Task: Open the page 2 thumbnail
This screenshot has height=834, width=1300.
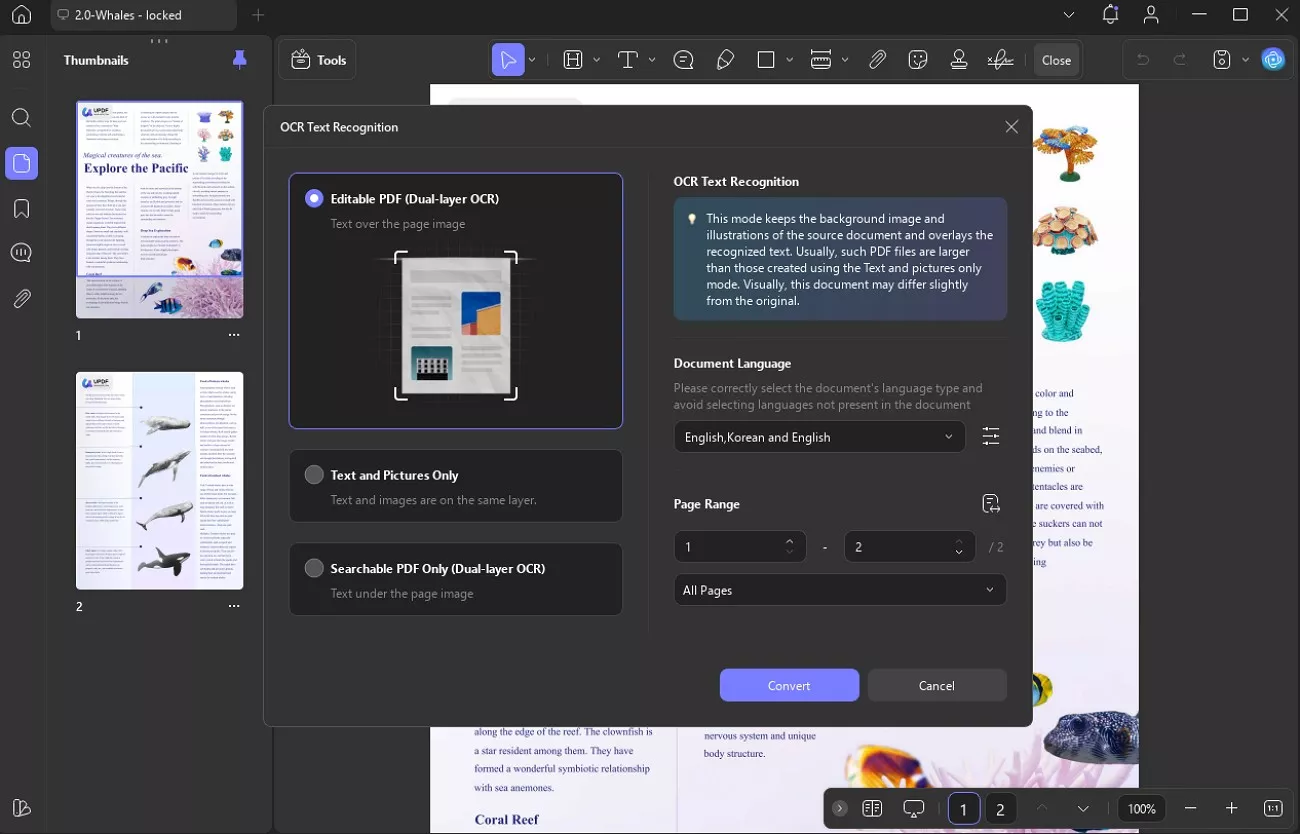Action: (159, 481)
